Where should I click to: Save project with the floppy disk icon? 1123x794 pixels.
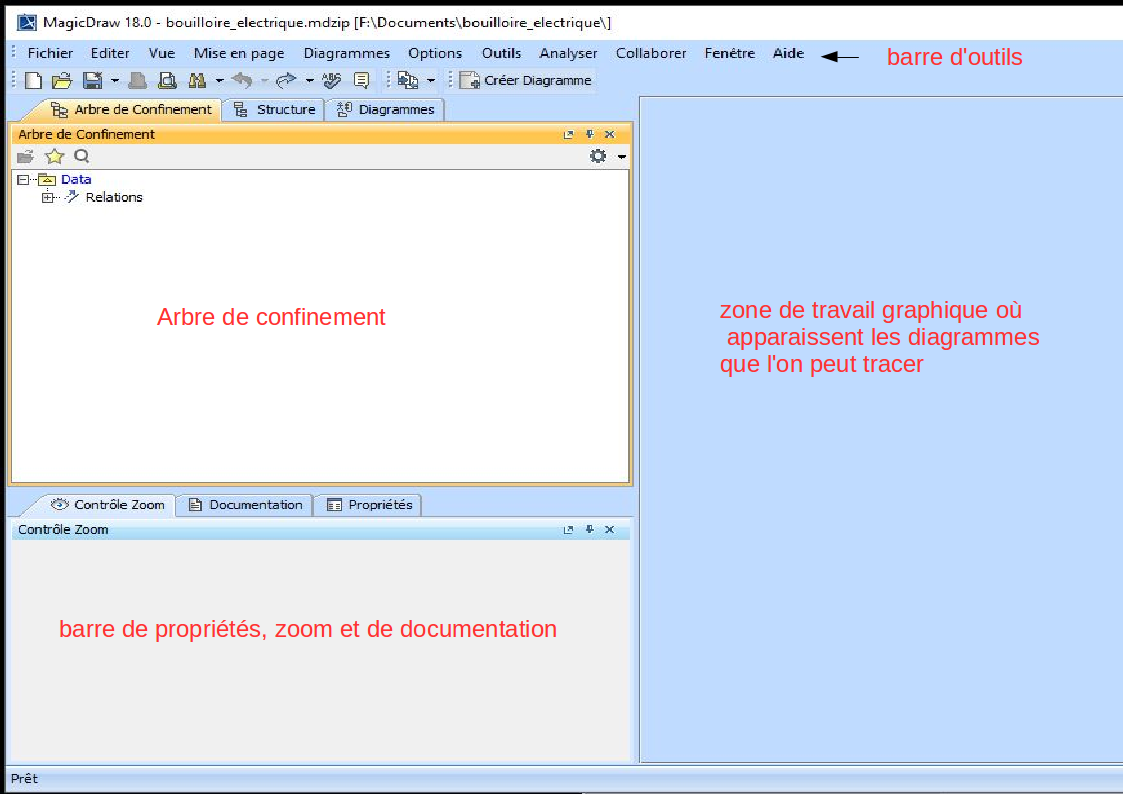click(x=92, y=81)
